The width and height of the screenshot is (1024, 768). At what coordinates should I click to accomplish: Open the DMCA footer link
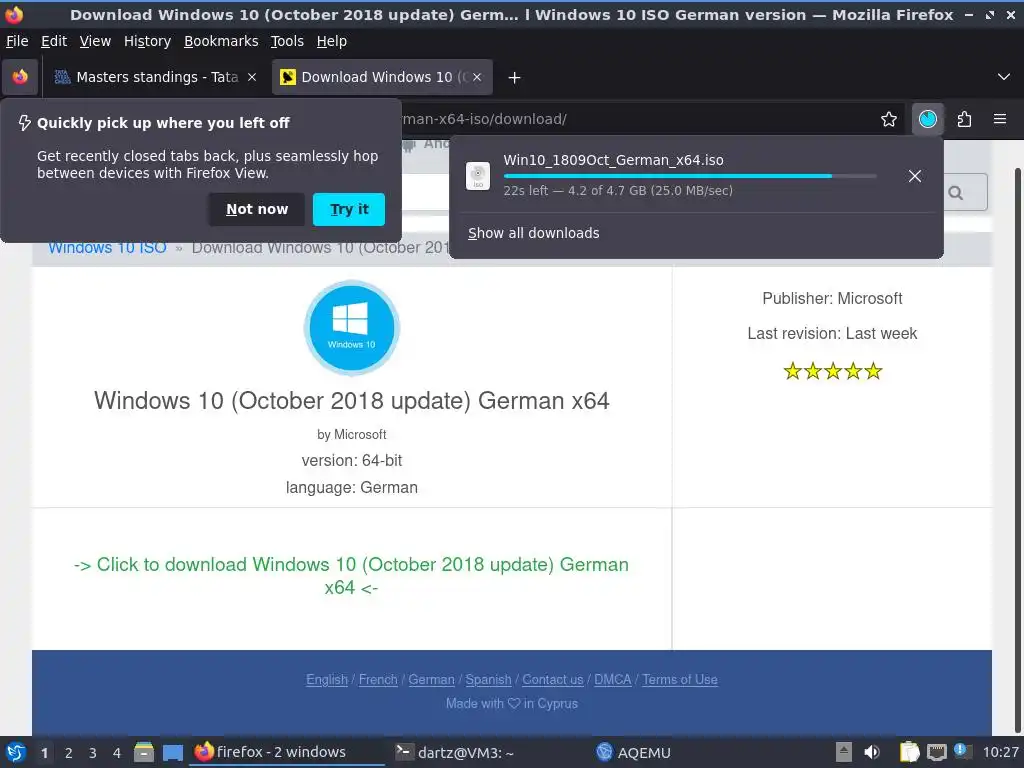(613, 680)
